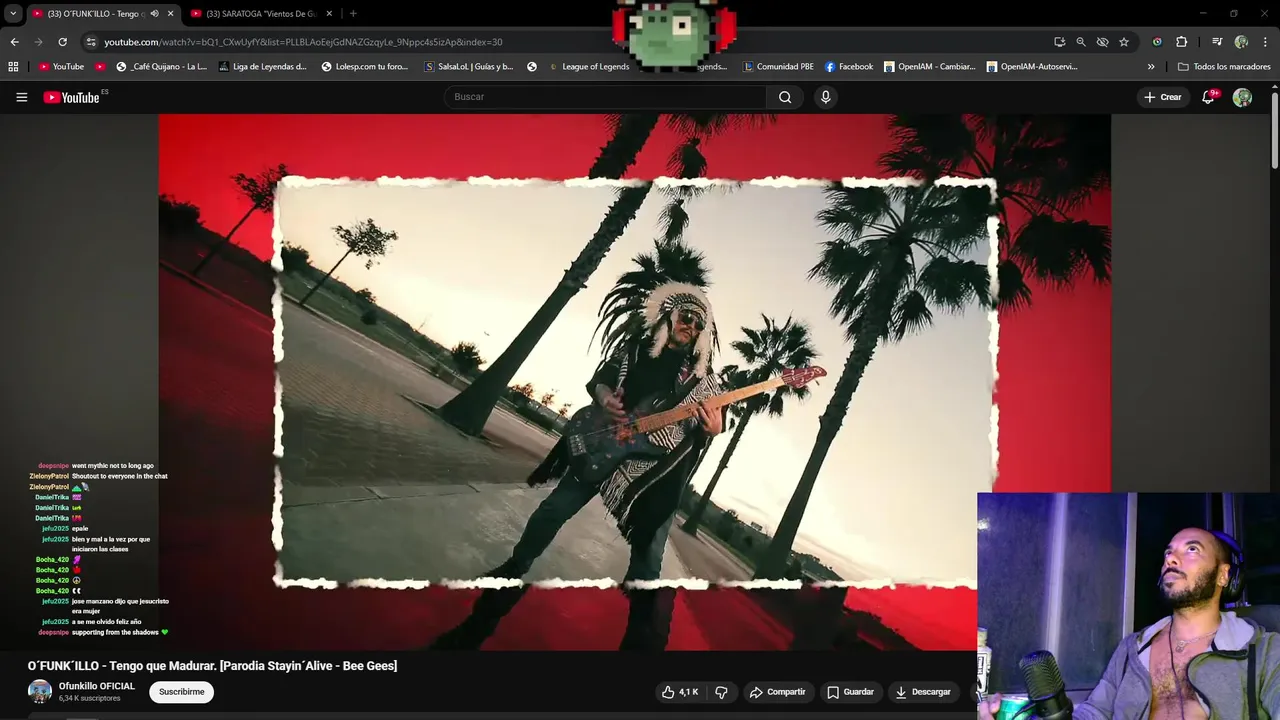1280x720 pixels.
Task: Open the browser extensions puzzle menu
Action: point(1181,42)
